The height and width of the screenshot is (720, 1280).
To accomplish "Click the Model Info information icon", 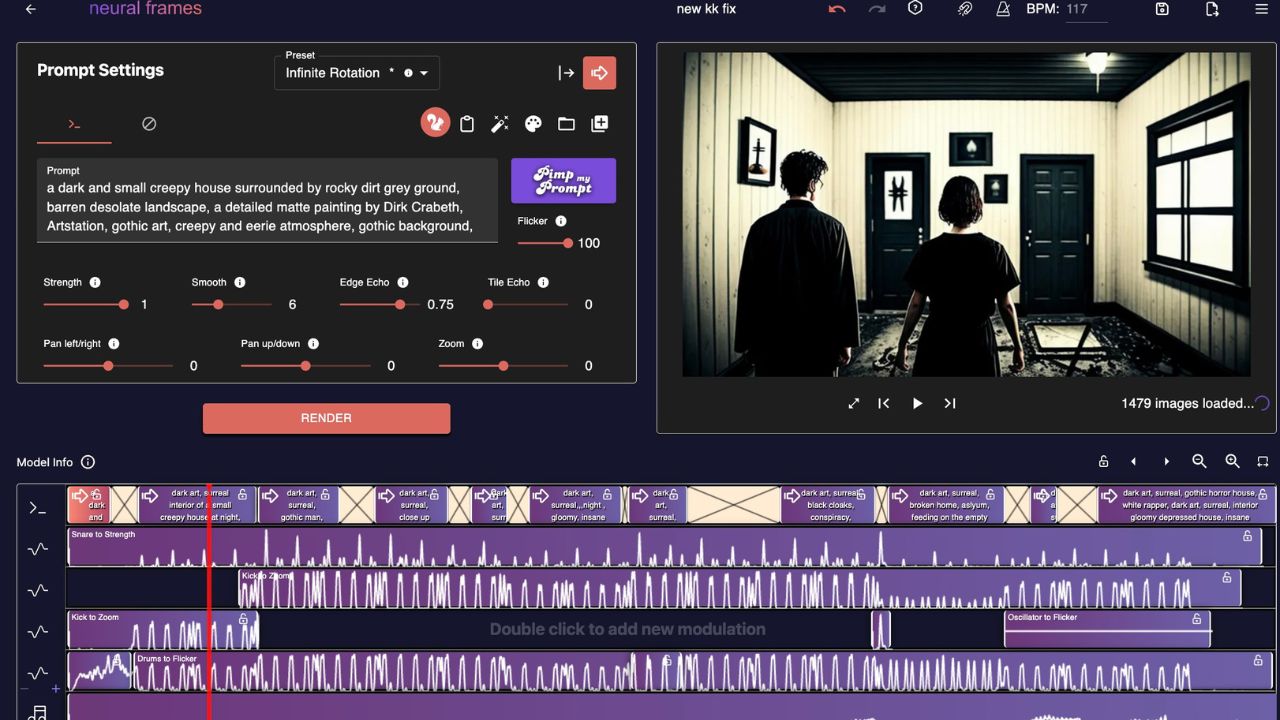I will [88, 462].
